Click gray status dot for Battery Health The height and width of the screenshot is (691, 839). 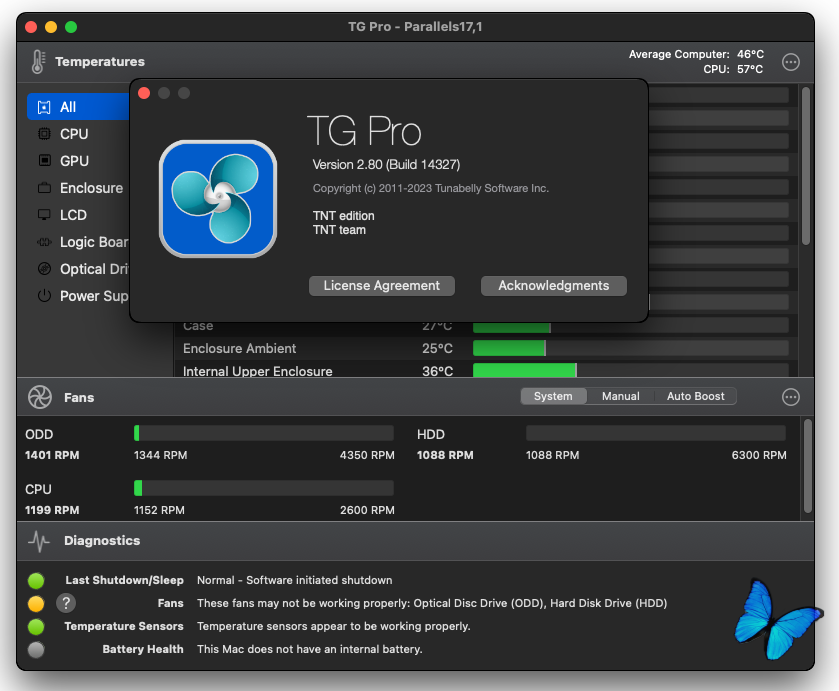click(36, 649)
